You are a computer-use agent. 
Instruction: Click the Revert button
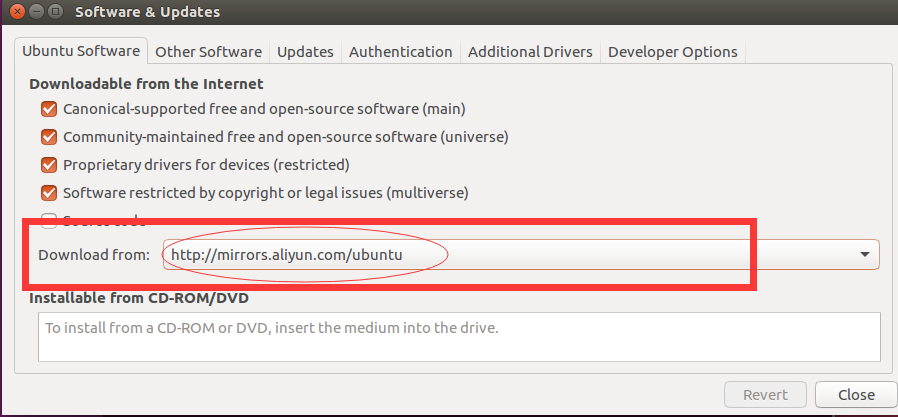tap(764, 395)
